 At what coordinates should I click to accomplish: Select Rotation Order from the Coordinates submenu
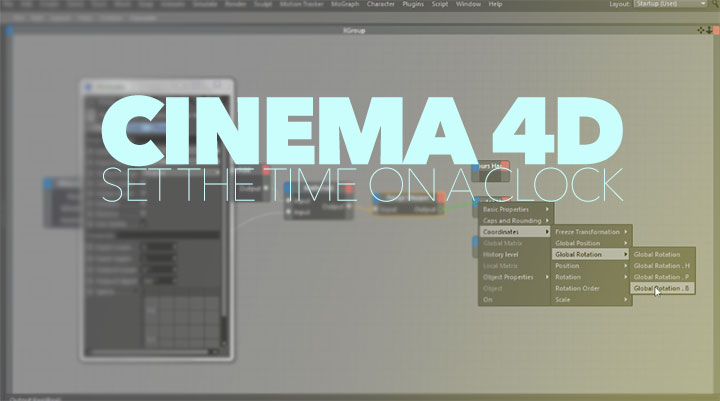pyautogui.click(x=591, y=288)
